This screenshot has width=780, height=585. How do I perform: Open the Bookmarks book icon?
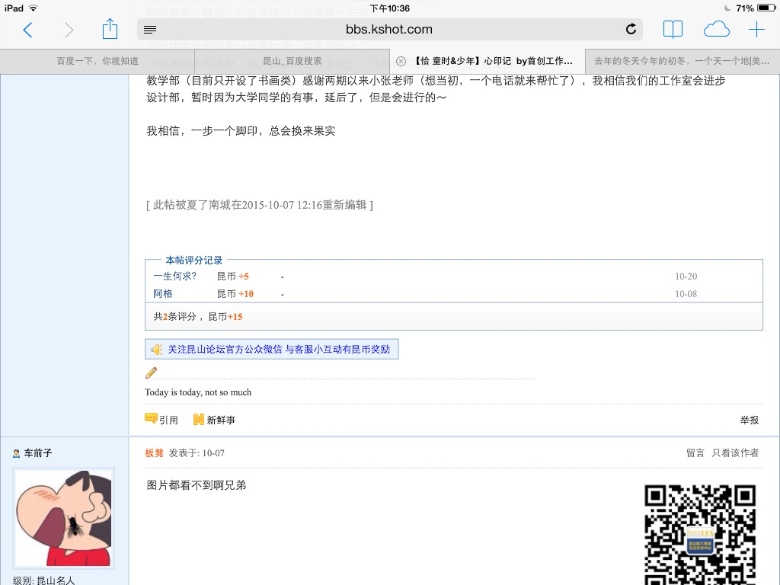tap(673, 30)
